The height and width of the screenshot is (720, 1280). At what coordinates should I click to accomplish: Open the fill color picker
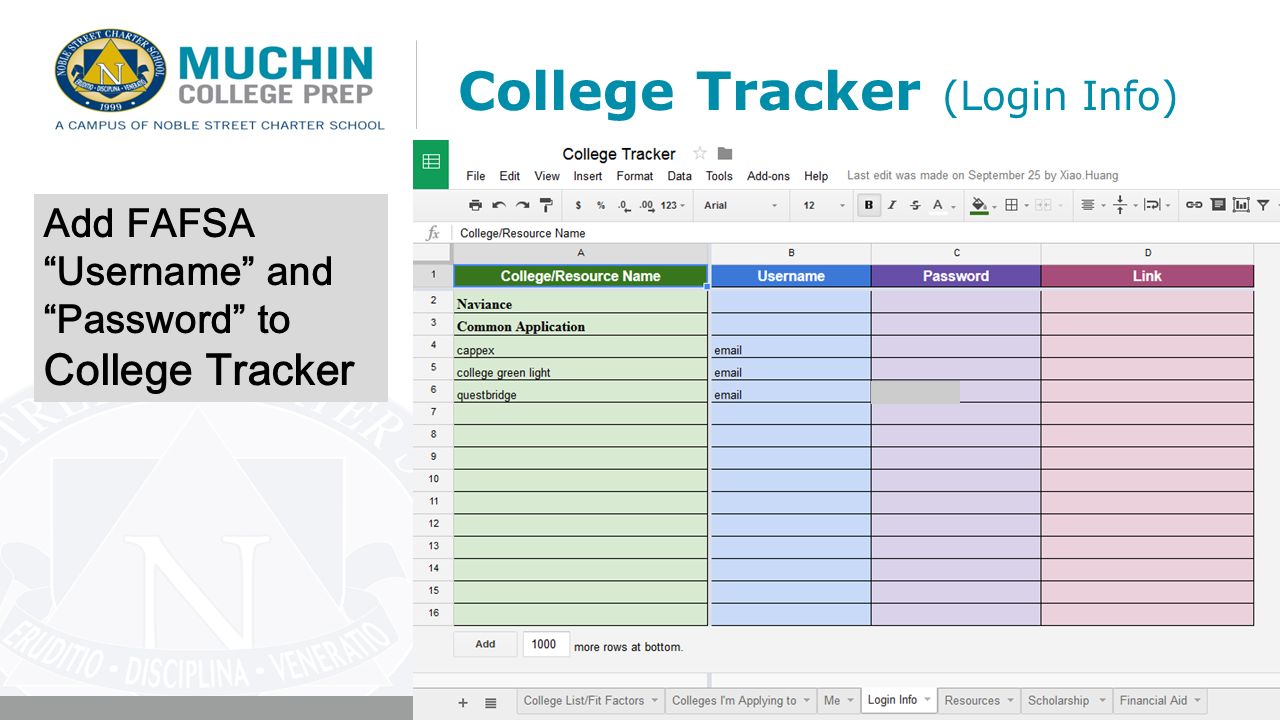coord(984,205)
